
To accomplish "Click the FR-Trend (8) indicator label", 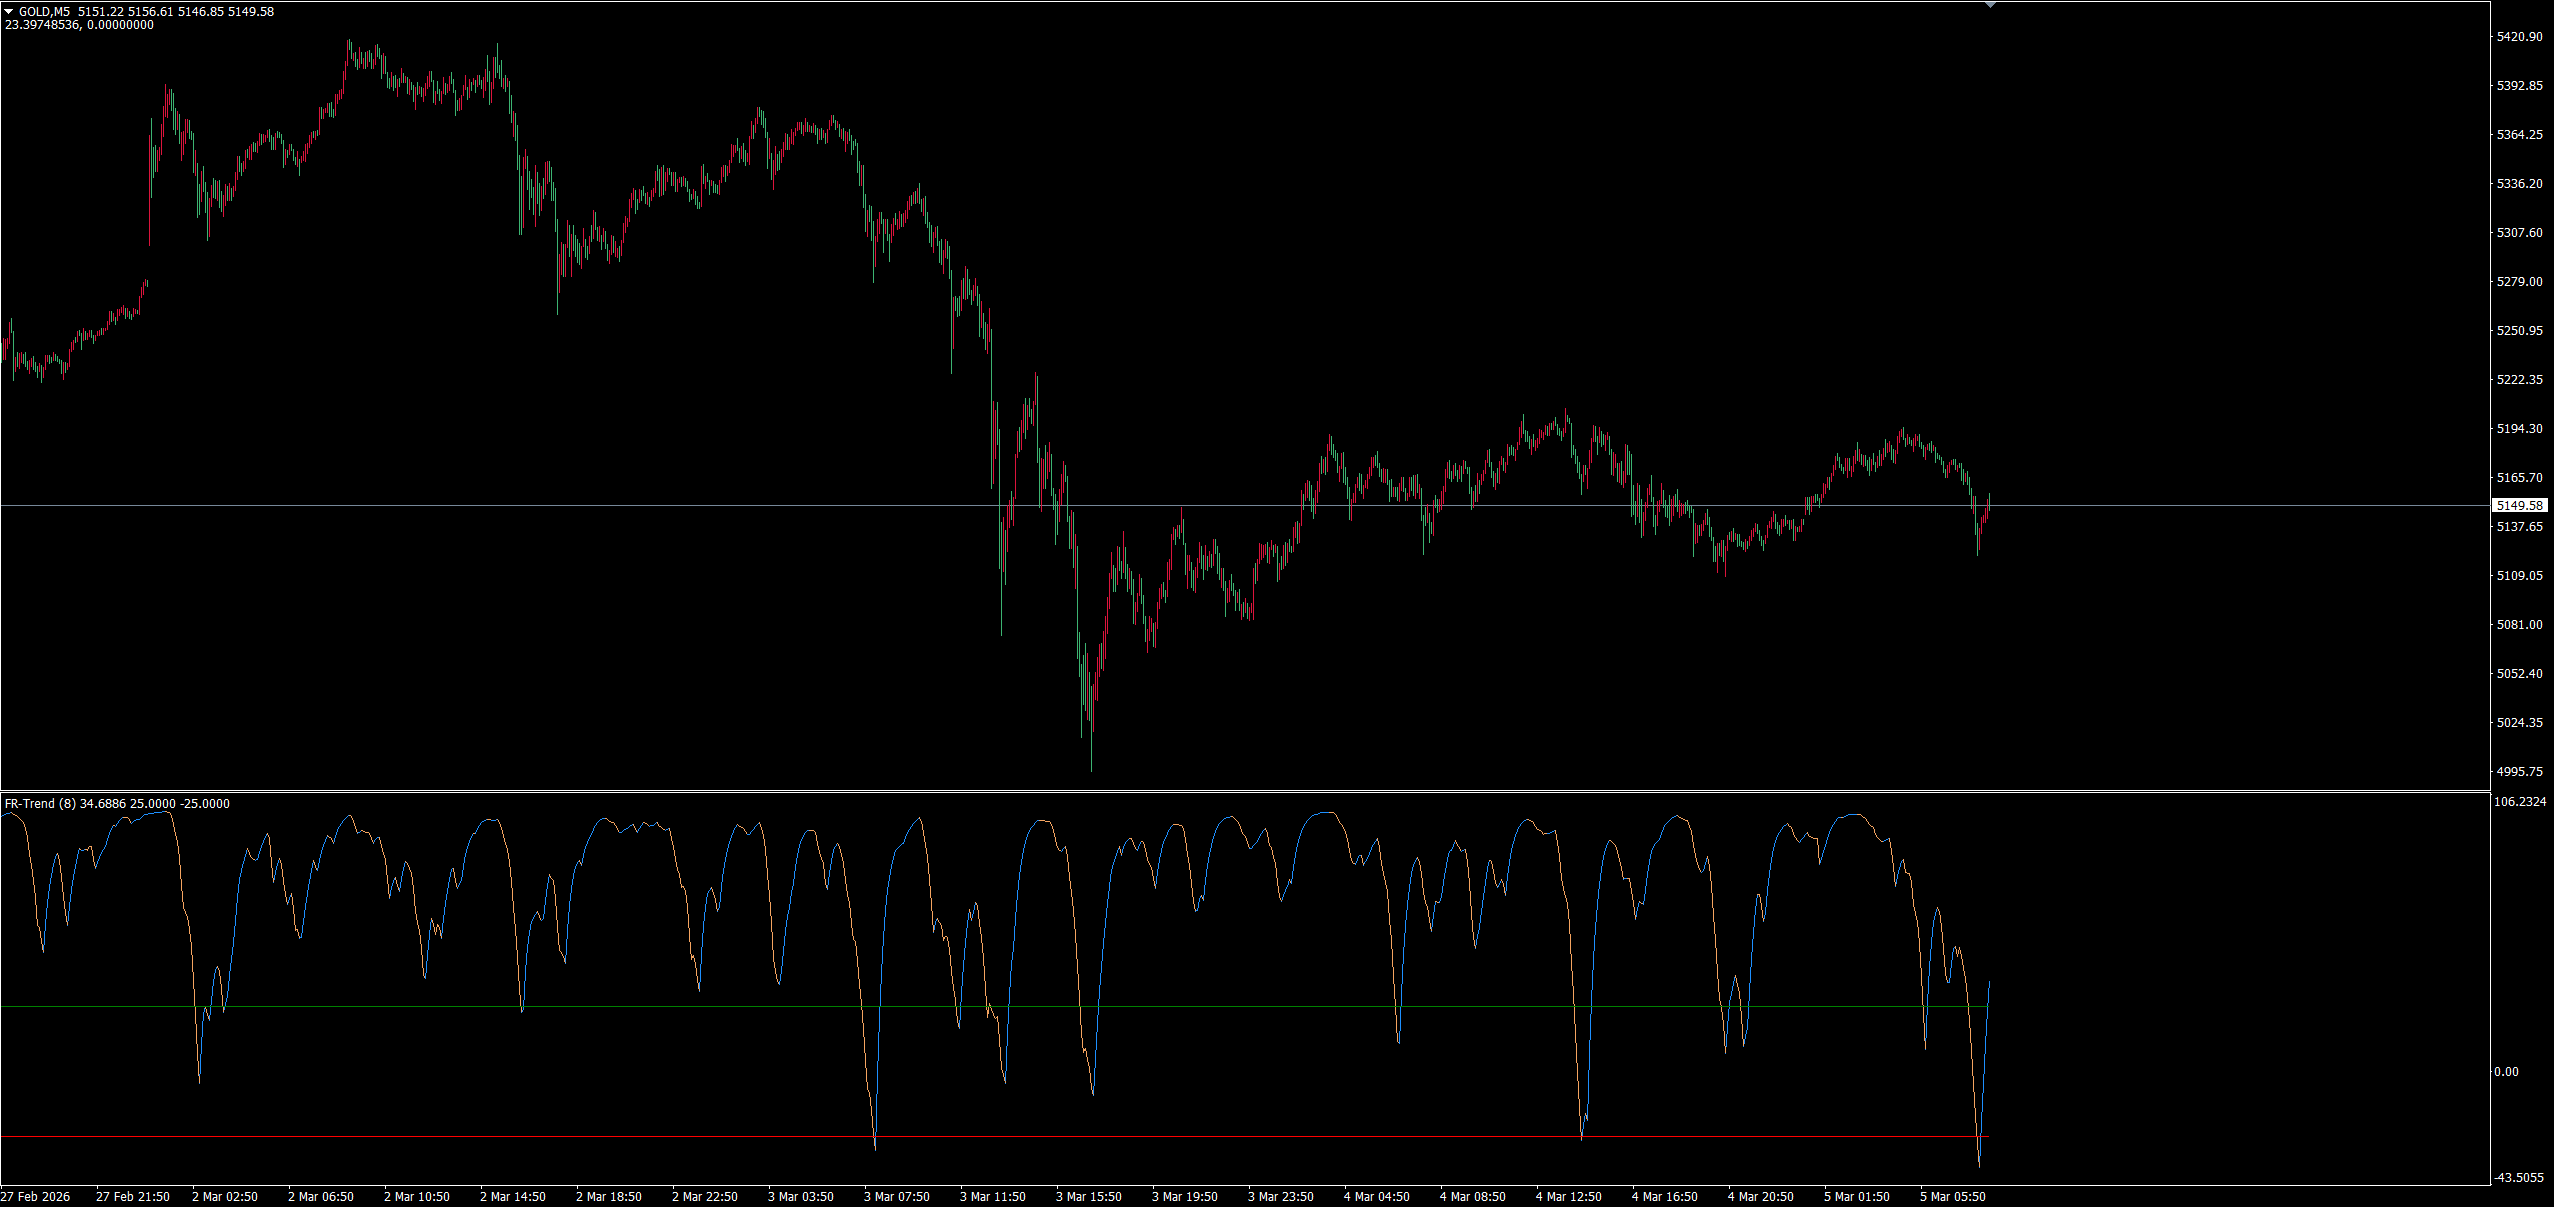I will point(40,804).
